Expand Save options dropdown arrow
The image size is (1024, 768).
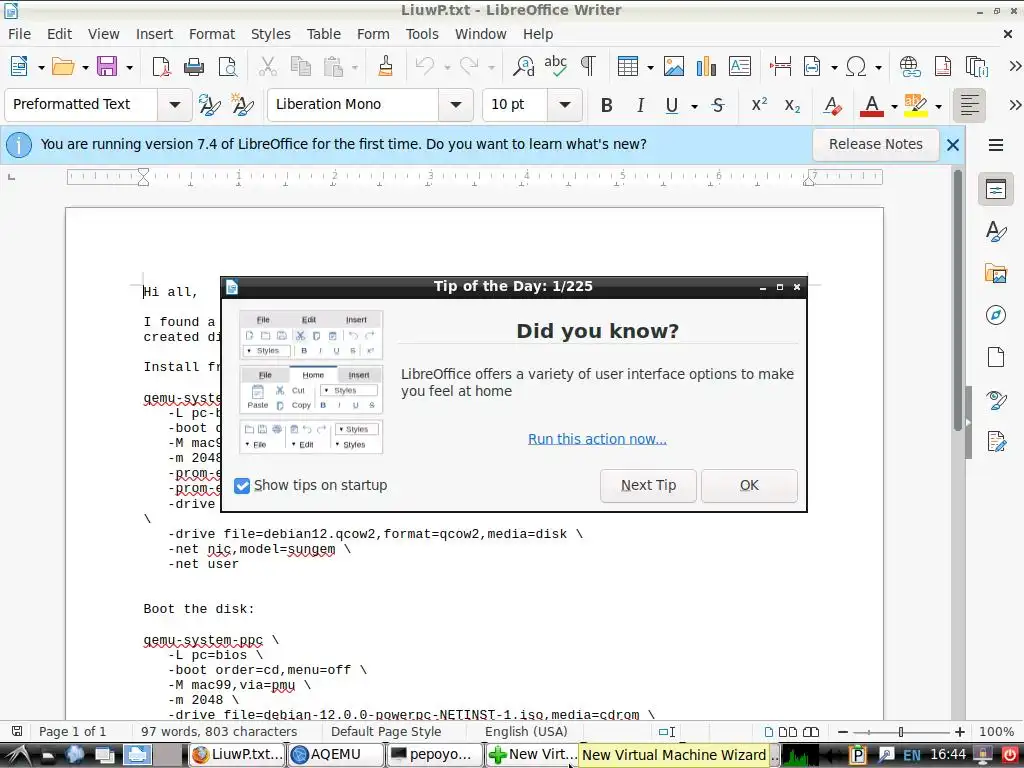point(129,67)
